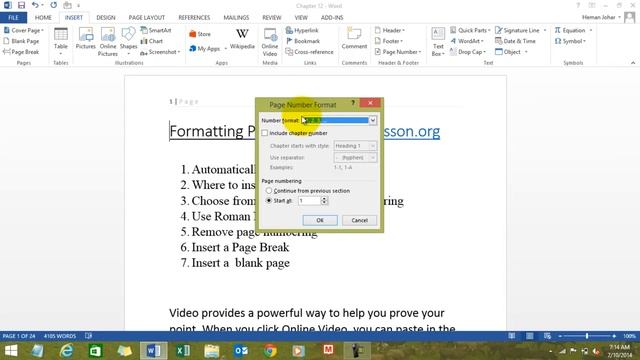
Task: Insert a Page Break from ribbon
Action: [x=21, y=52]
